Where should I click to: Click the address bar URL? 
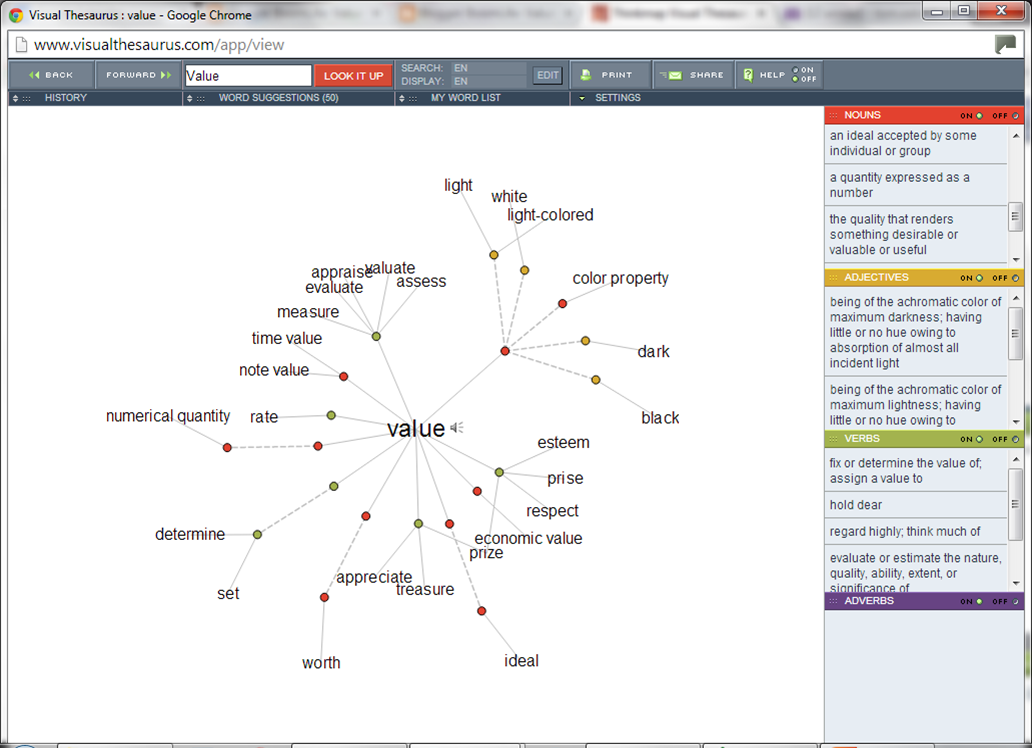(159, 45)
